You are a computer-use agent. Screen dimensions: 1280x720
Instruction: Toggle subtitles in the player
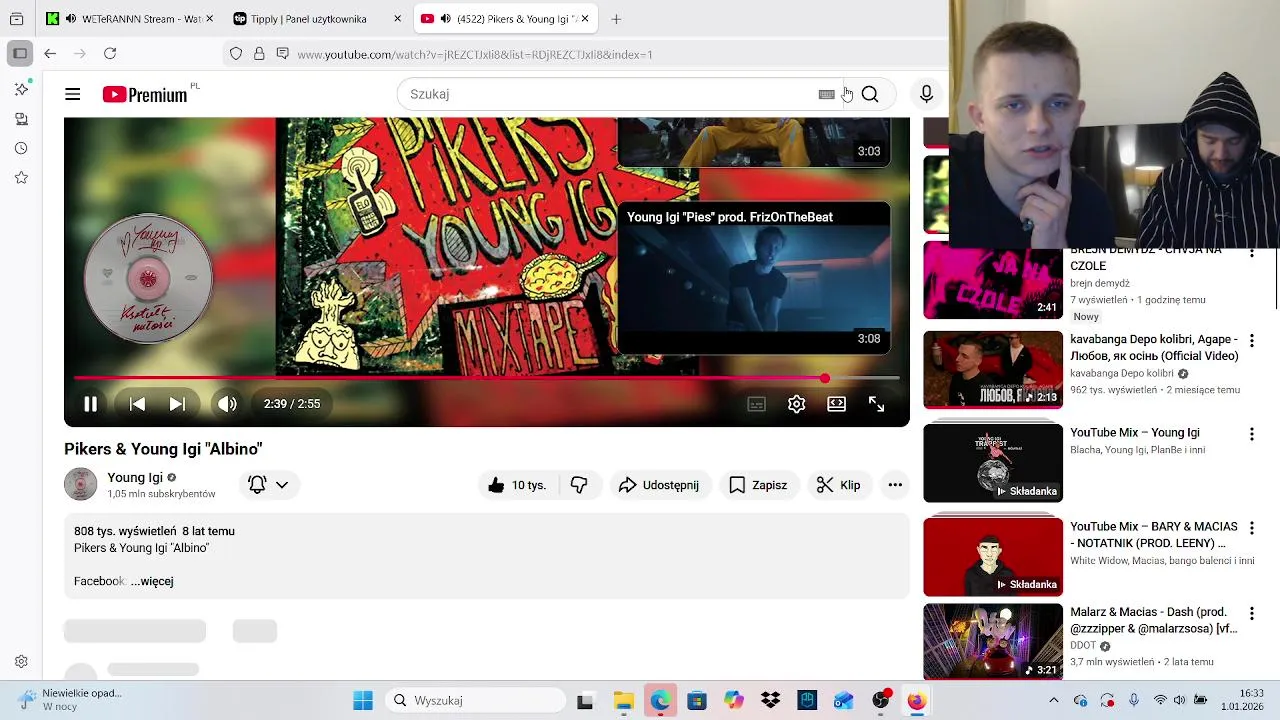[757, 404]
